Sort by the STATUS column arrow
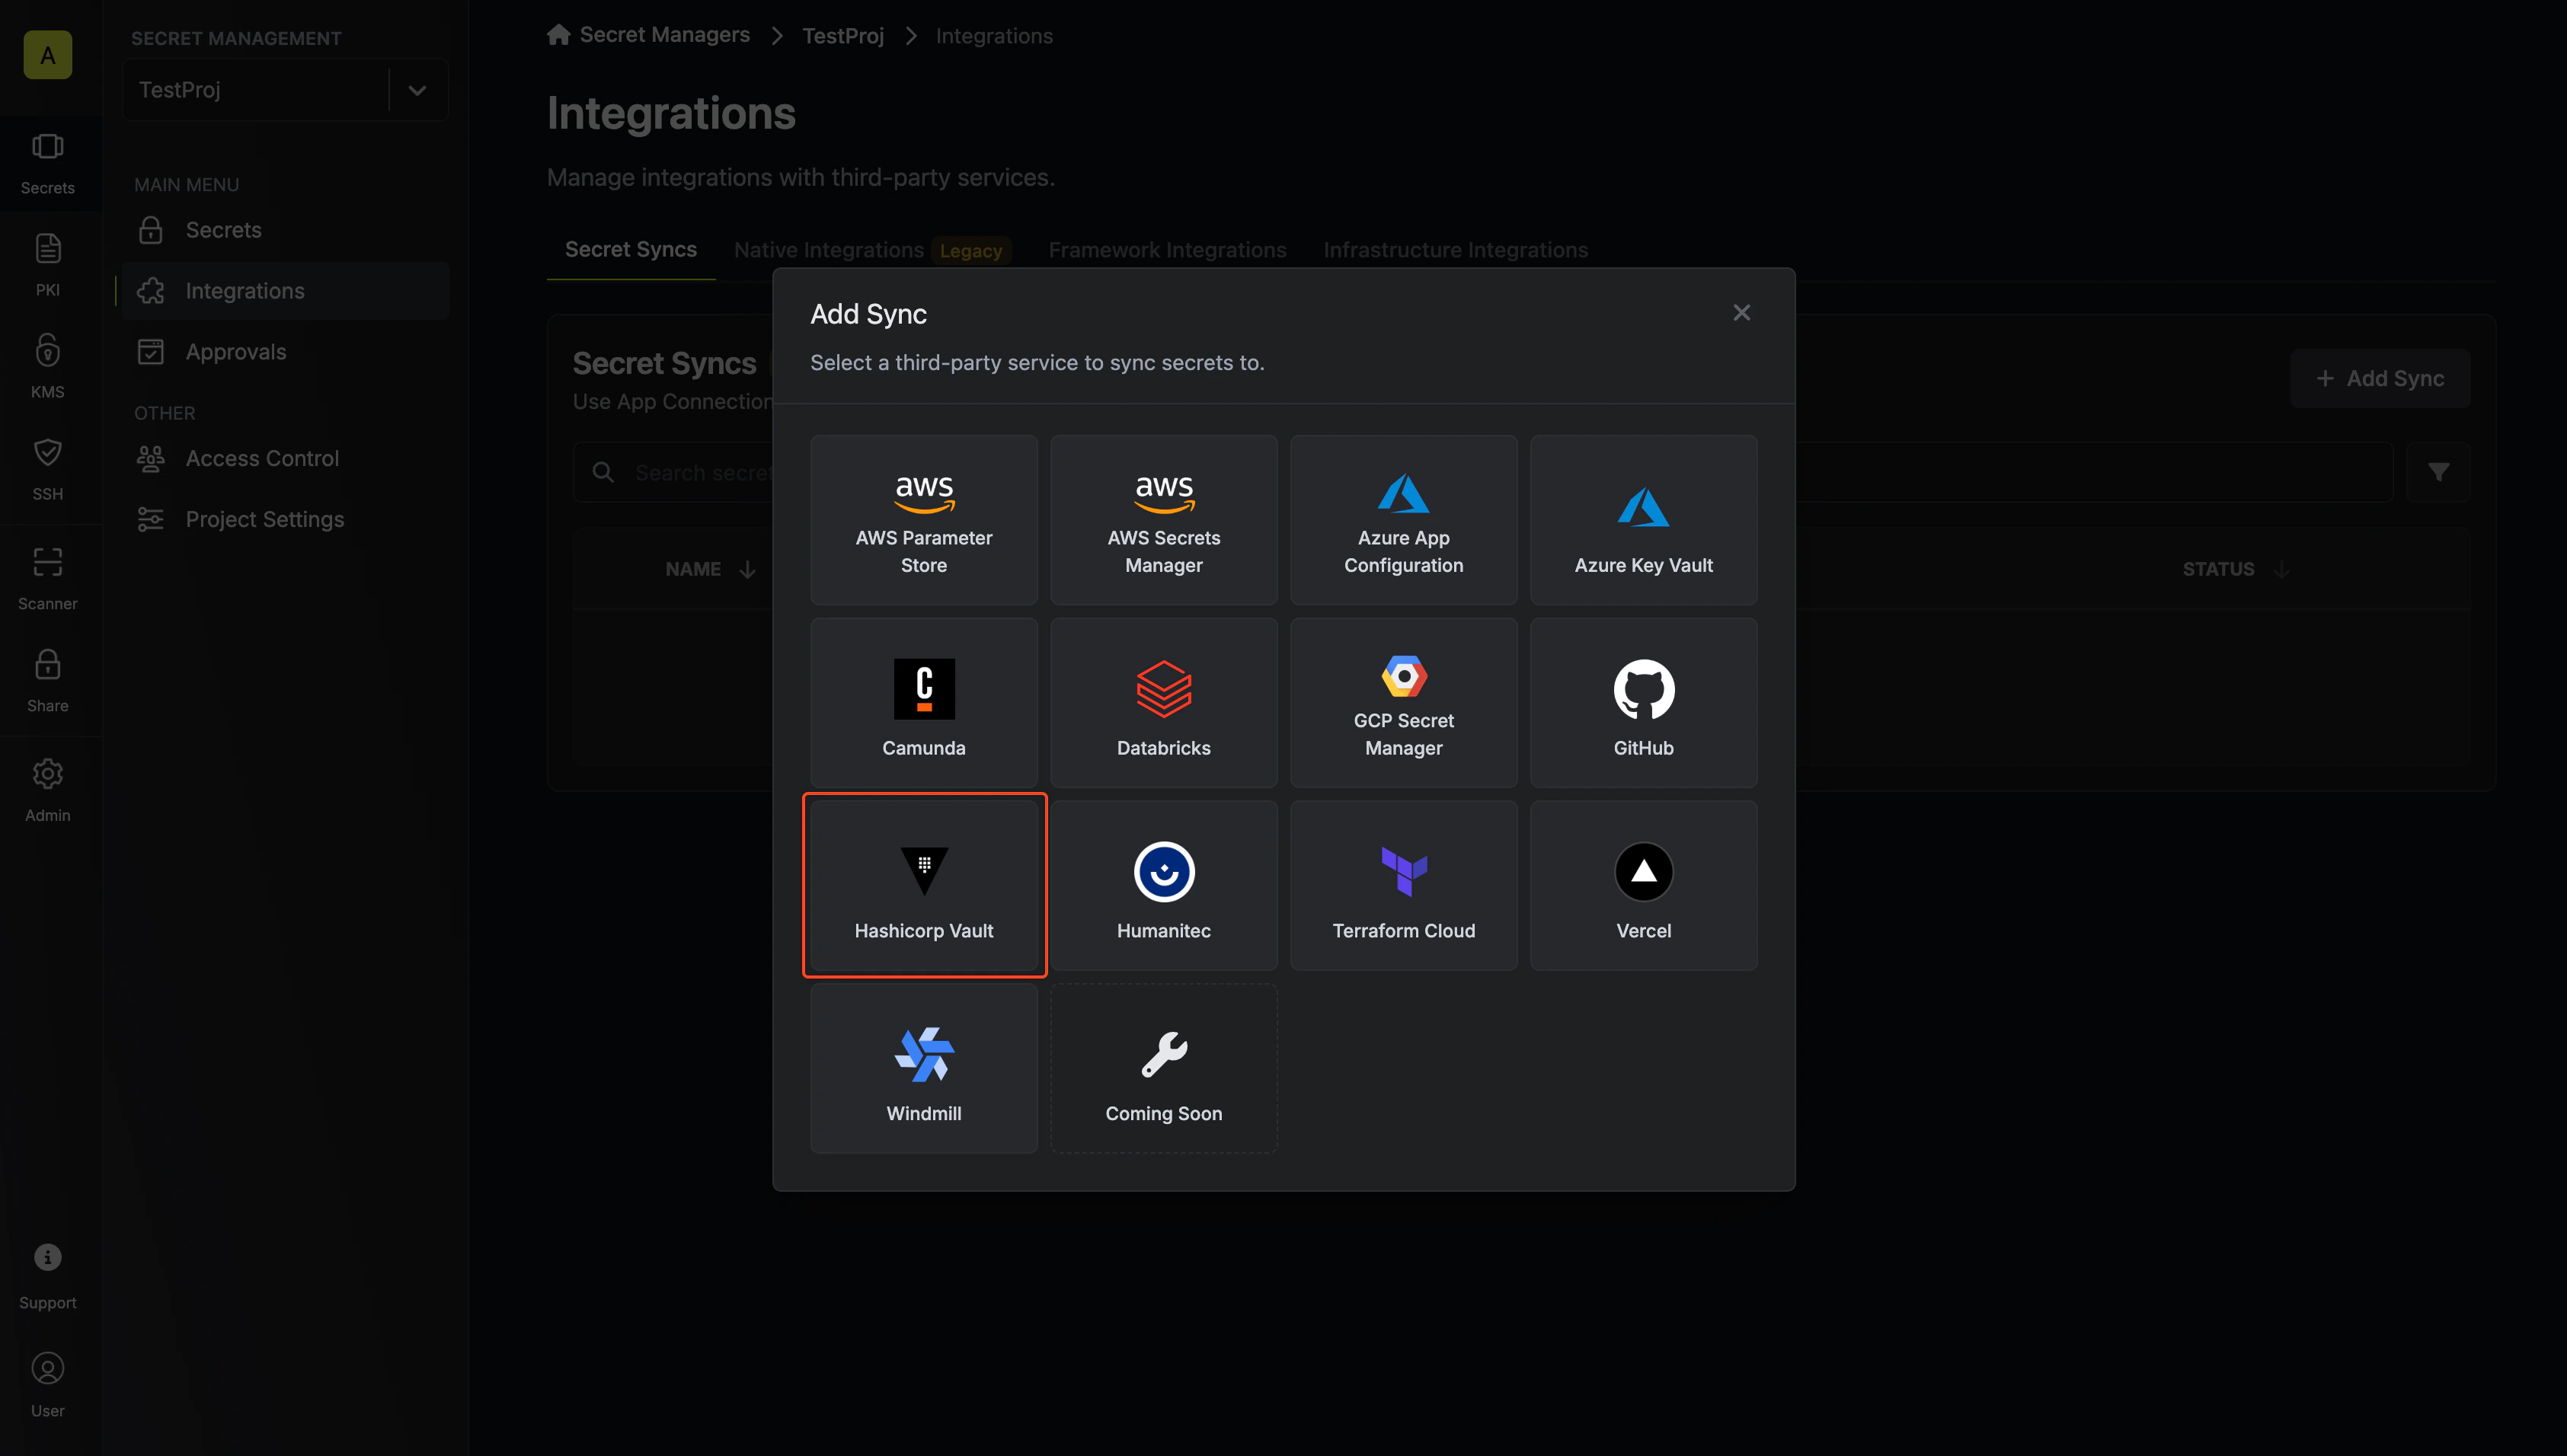 [x=2281, y=569]
